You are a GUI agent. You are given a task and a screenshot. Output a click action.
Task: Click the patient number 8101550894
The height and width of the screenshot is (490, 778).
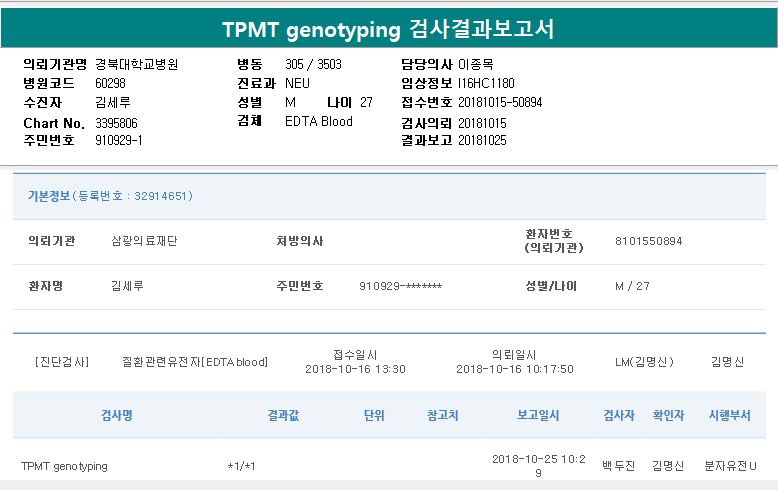coord(648,241)
